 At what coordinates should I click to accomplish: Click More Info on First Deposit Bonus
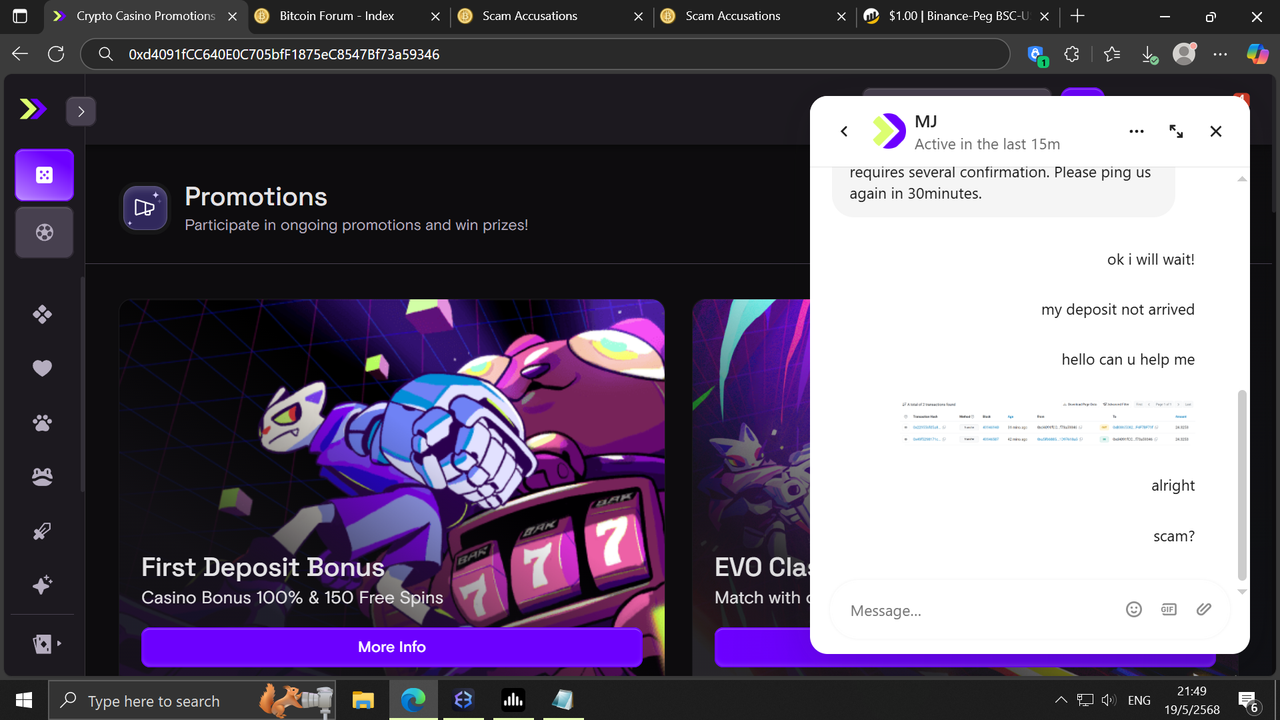391,647
